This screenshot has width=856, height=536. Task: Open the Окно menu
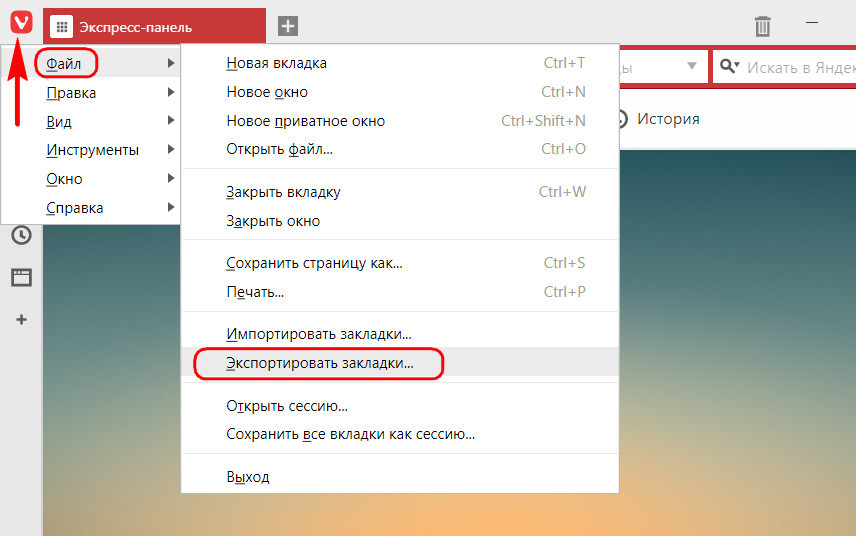91,178
